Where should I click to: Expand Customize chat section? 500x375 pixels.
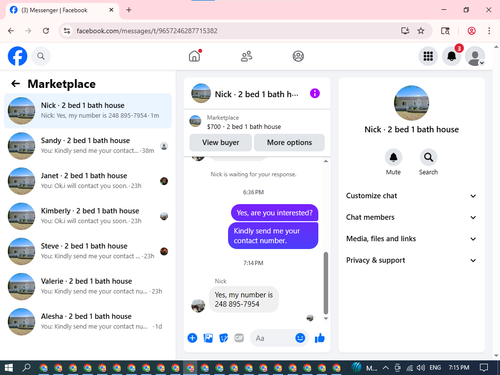pyautogui.click(x=411, y=196)
